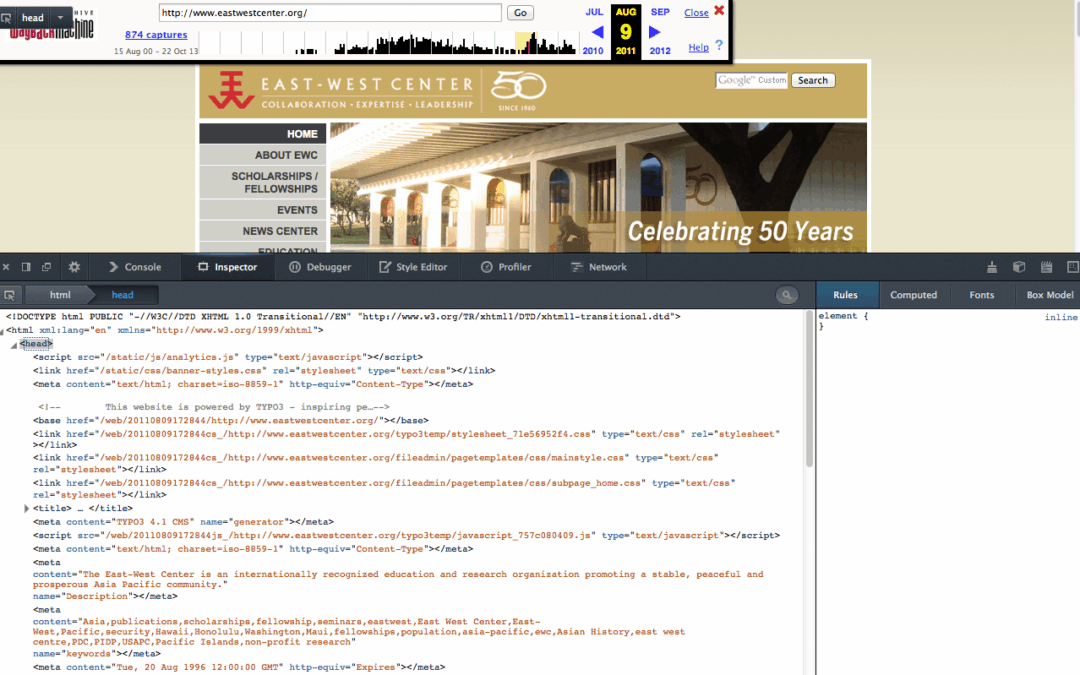Switch to the Box Model sidebar tab
1080x675 pixels.
coord(1049,295)
